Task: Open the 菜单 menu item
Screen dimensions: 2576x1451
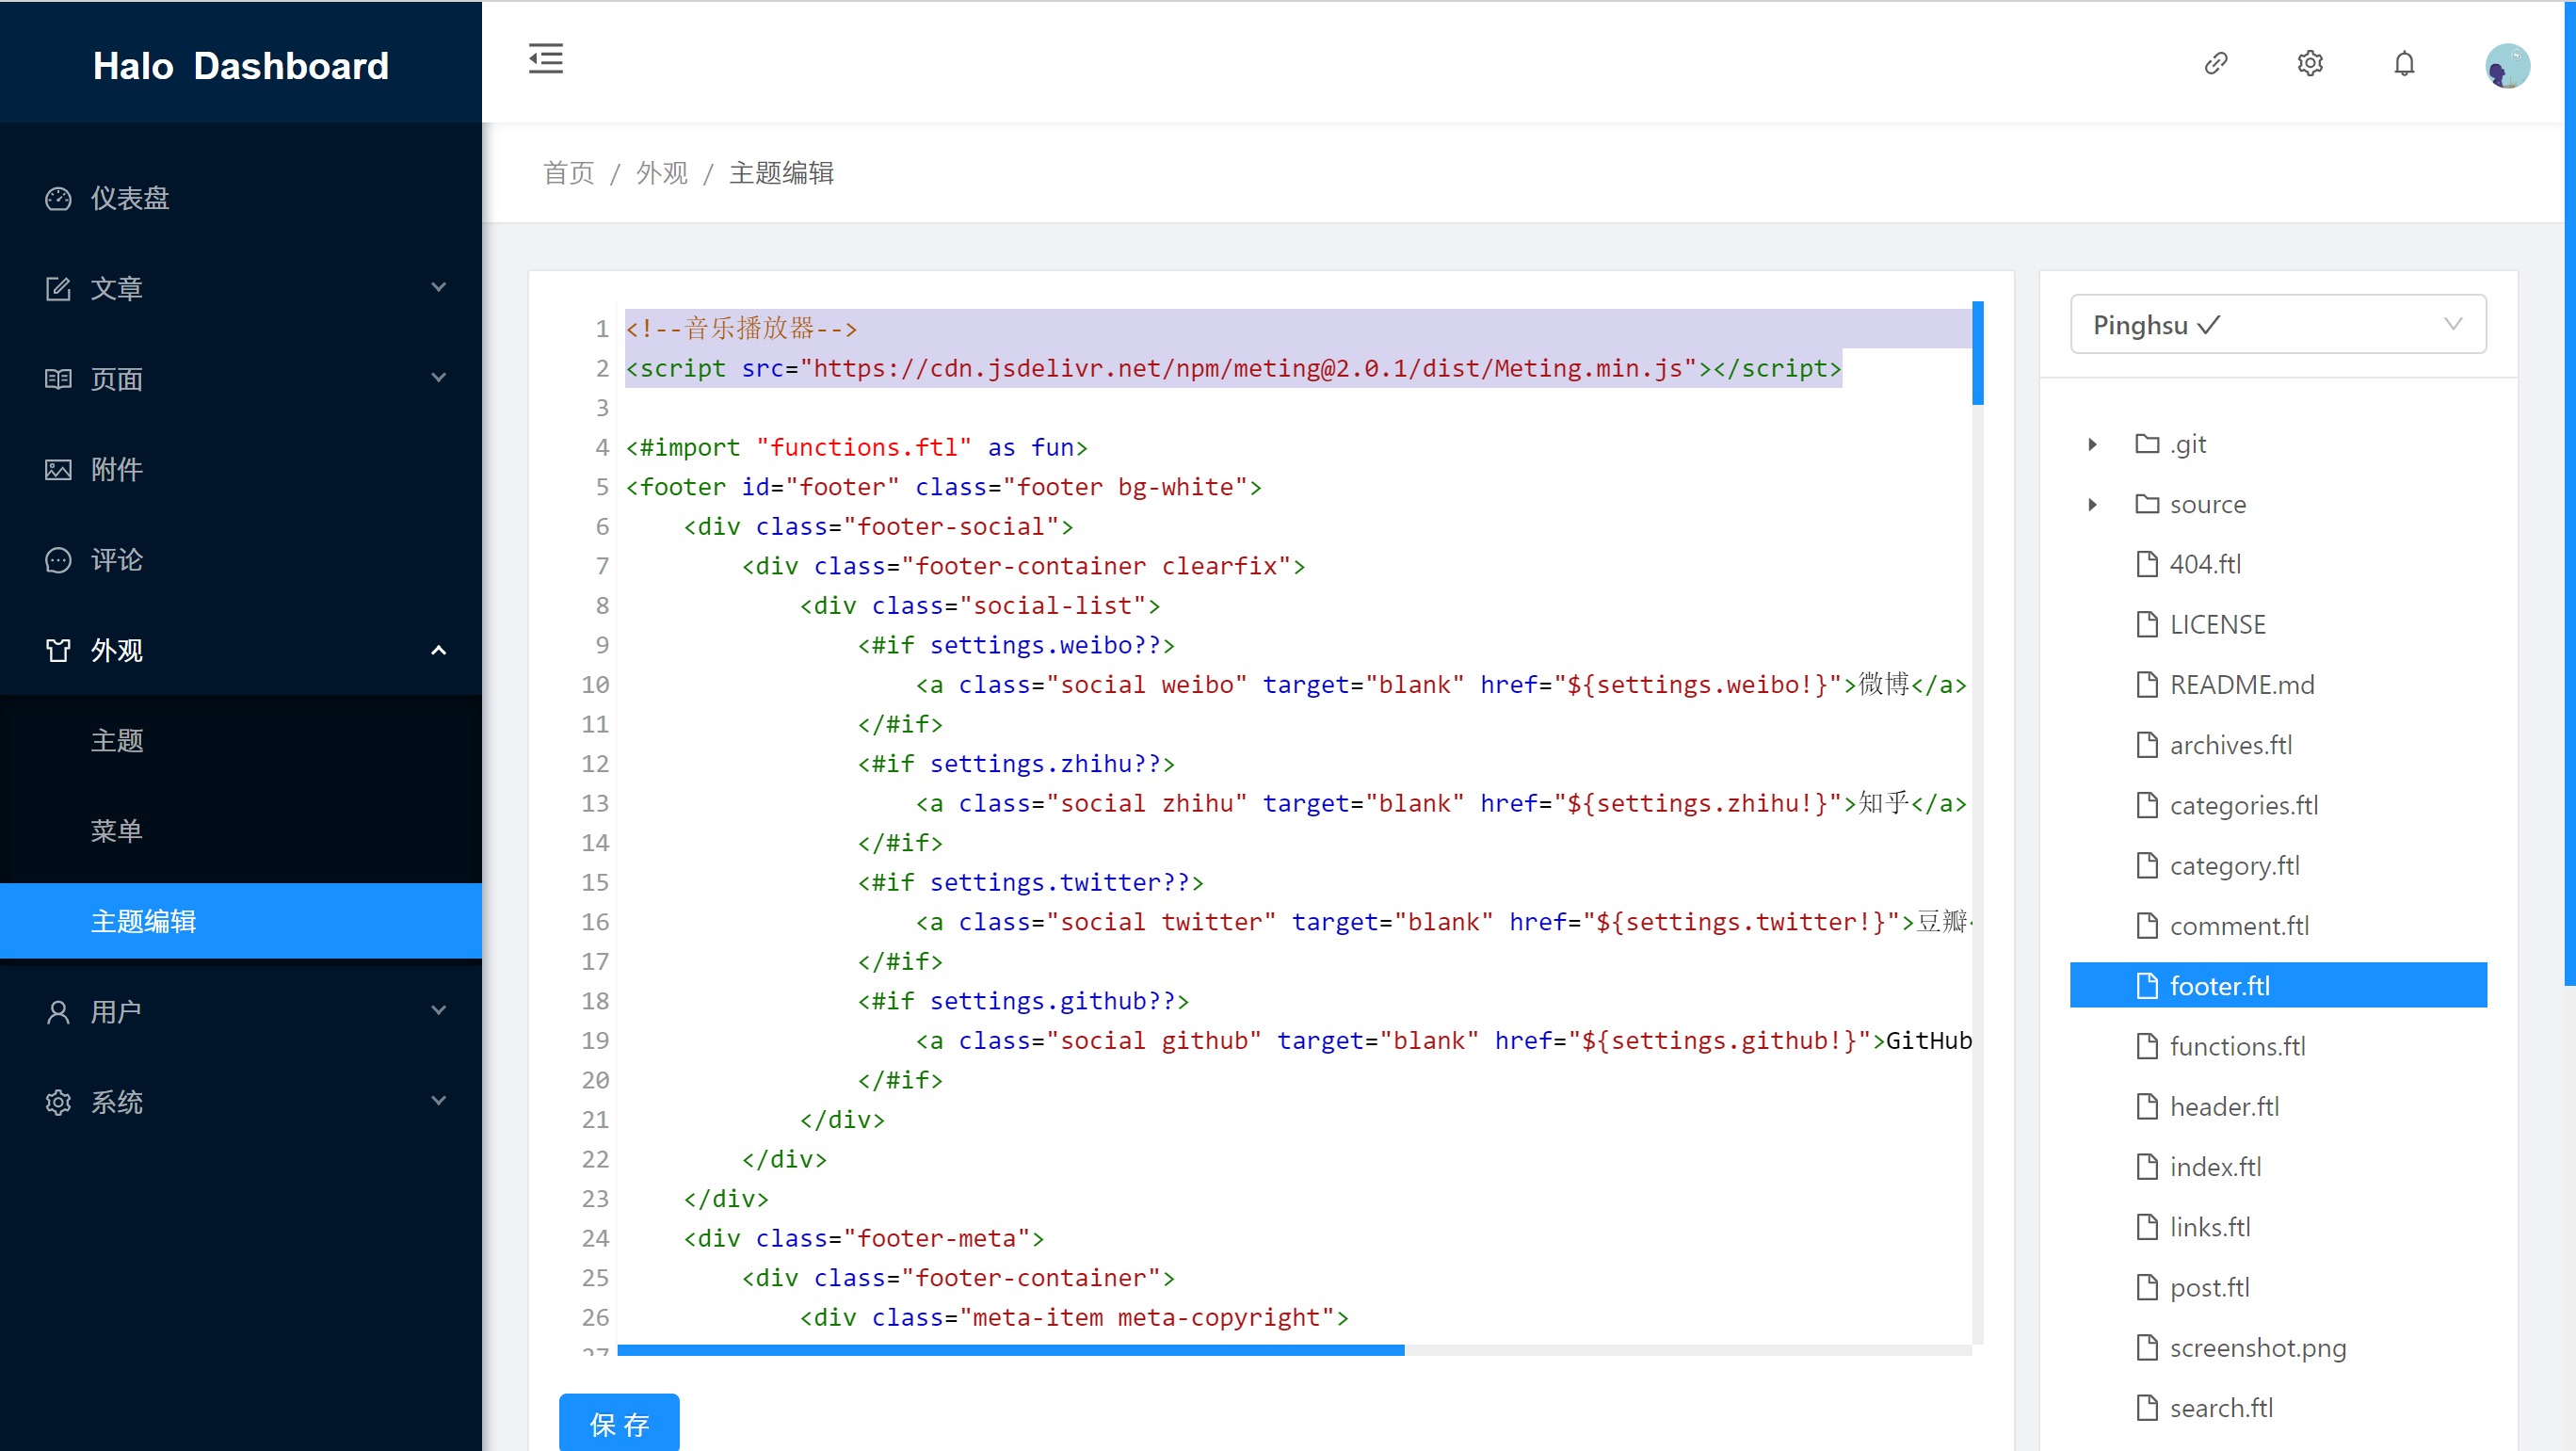Action: tap(241, 830)
